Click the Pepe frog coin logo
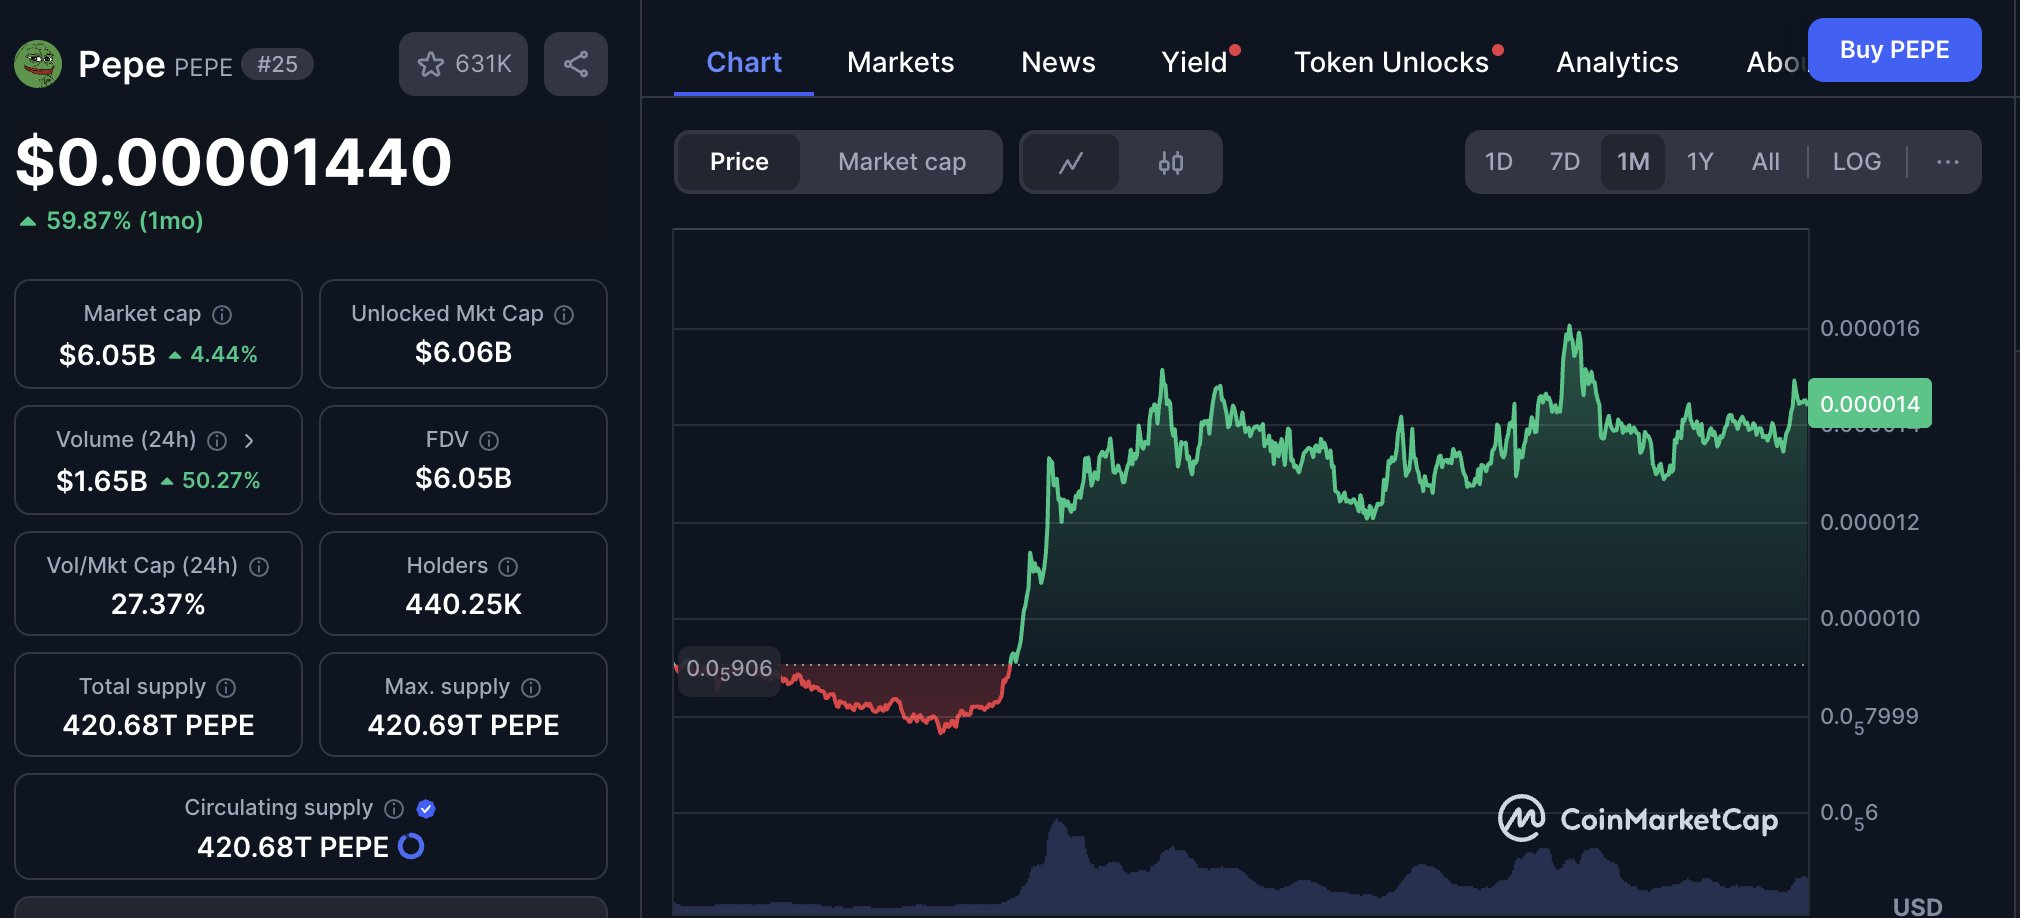The height and width of the screenshot is (918, 2020). (38, 65)
